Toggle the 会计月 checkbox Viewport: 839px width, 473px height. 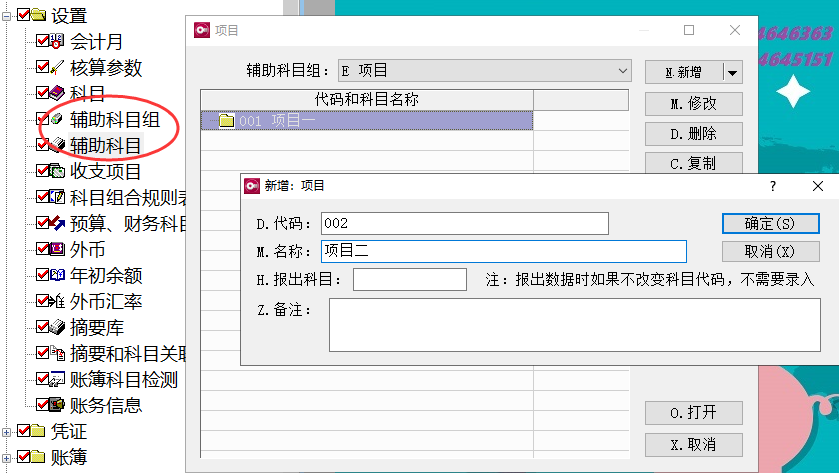point(43,41)
